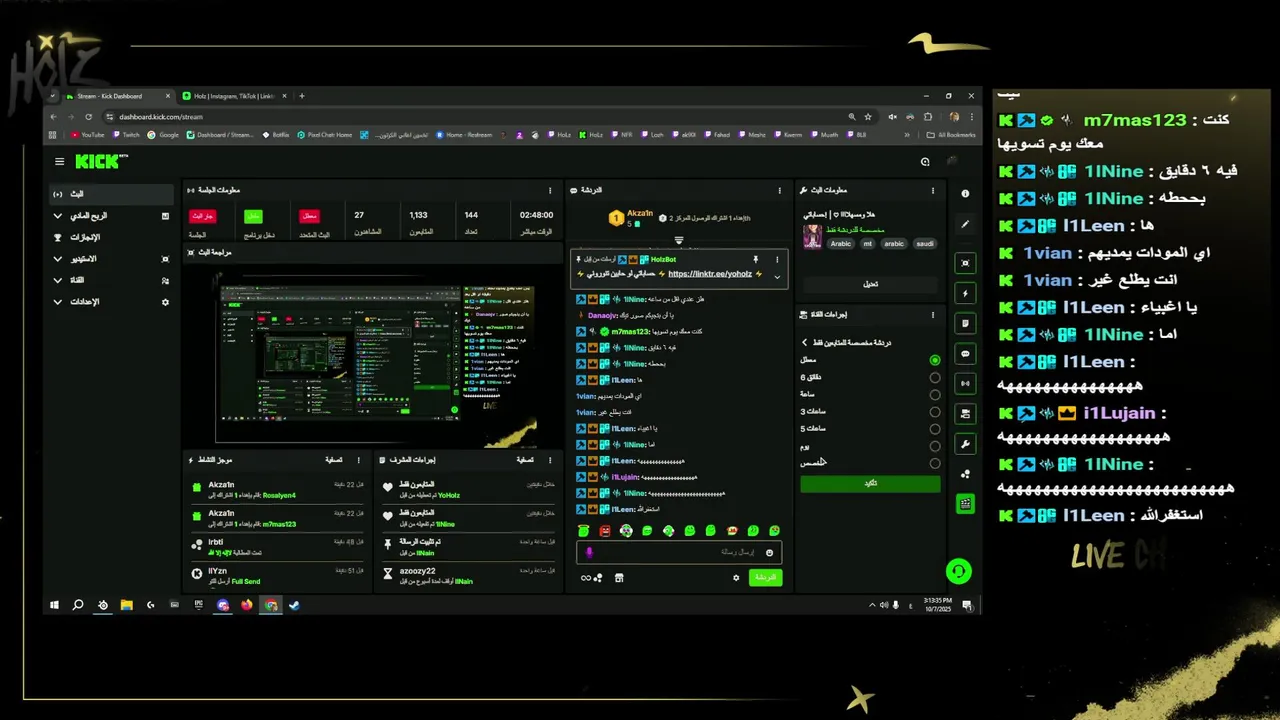
Task: Switch to the Holz Instagram TikTok browser tab
Action: 232,96
